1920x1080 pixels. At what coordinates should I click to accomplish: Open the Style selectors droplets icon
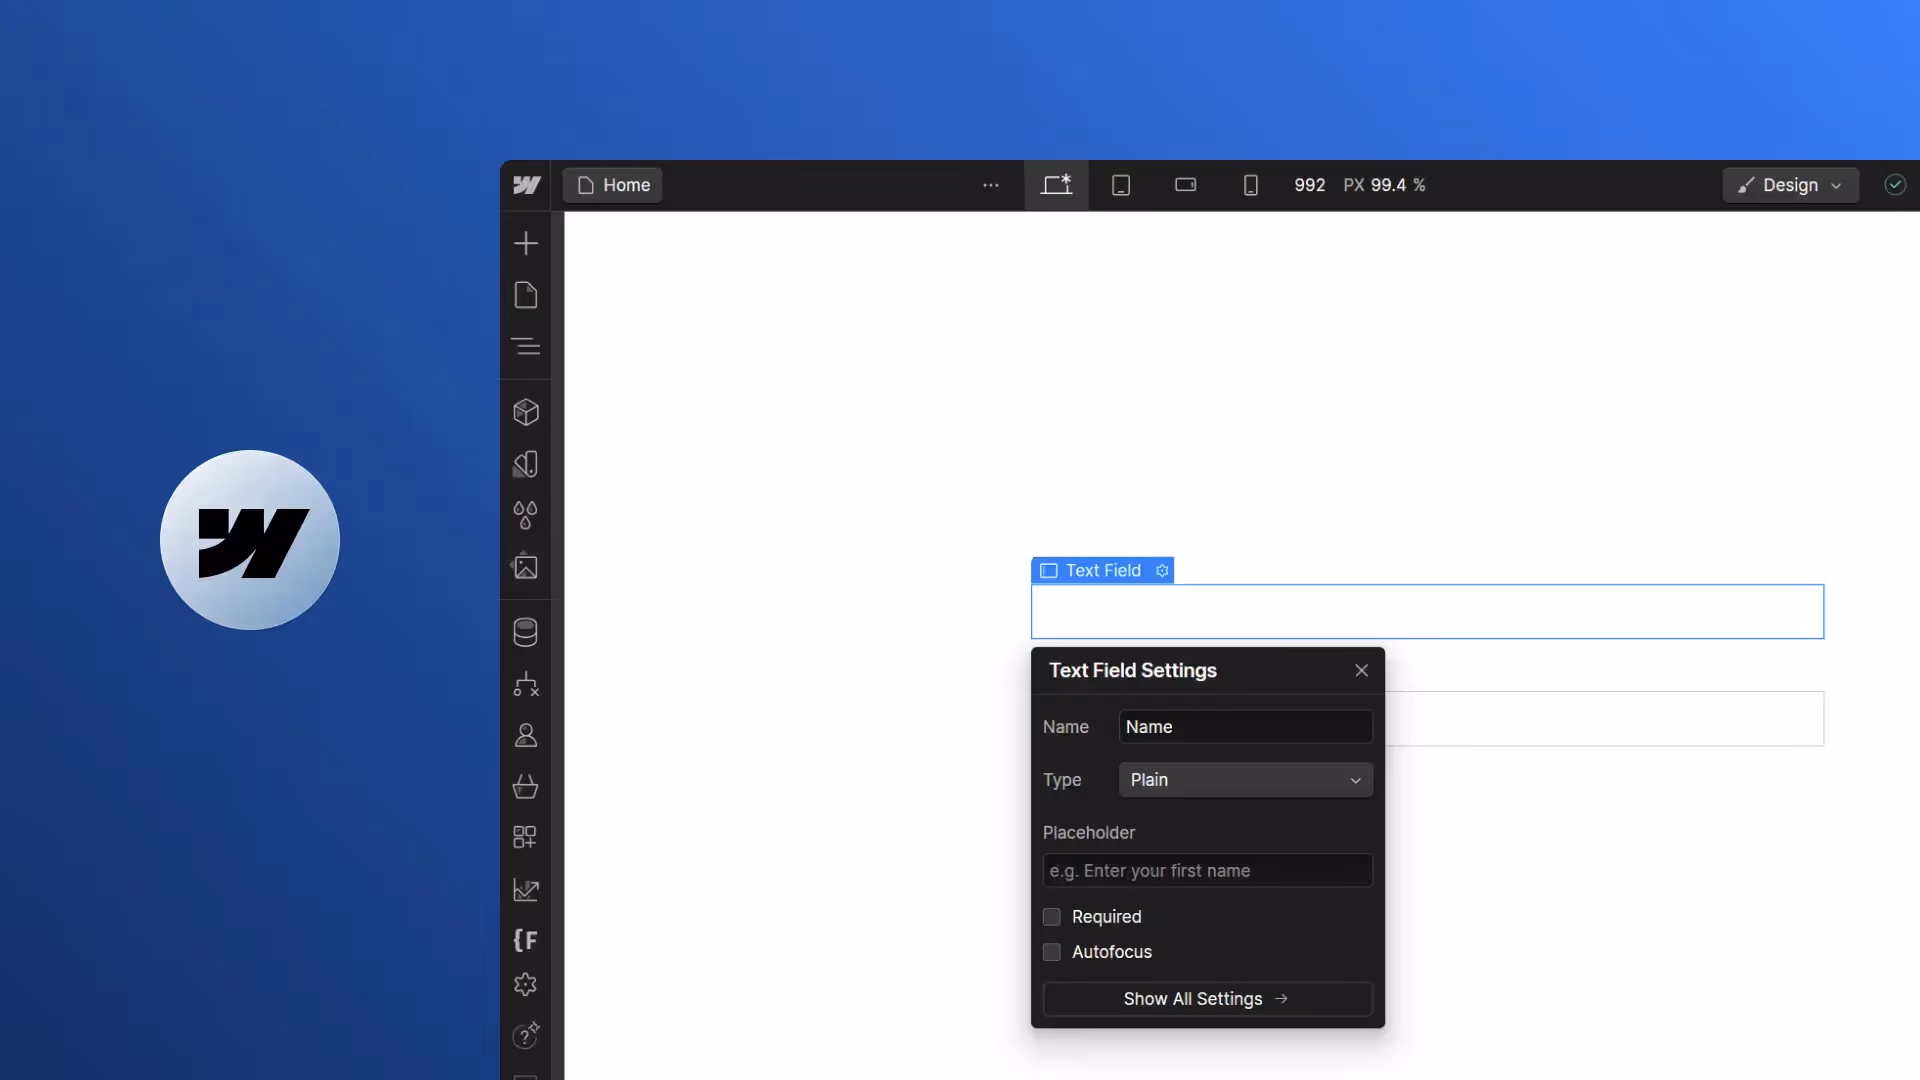tap(525, 515)
